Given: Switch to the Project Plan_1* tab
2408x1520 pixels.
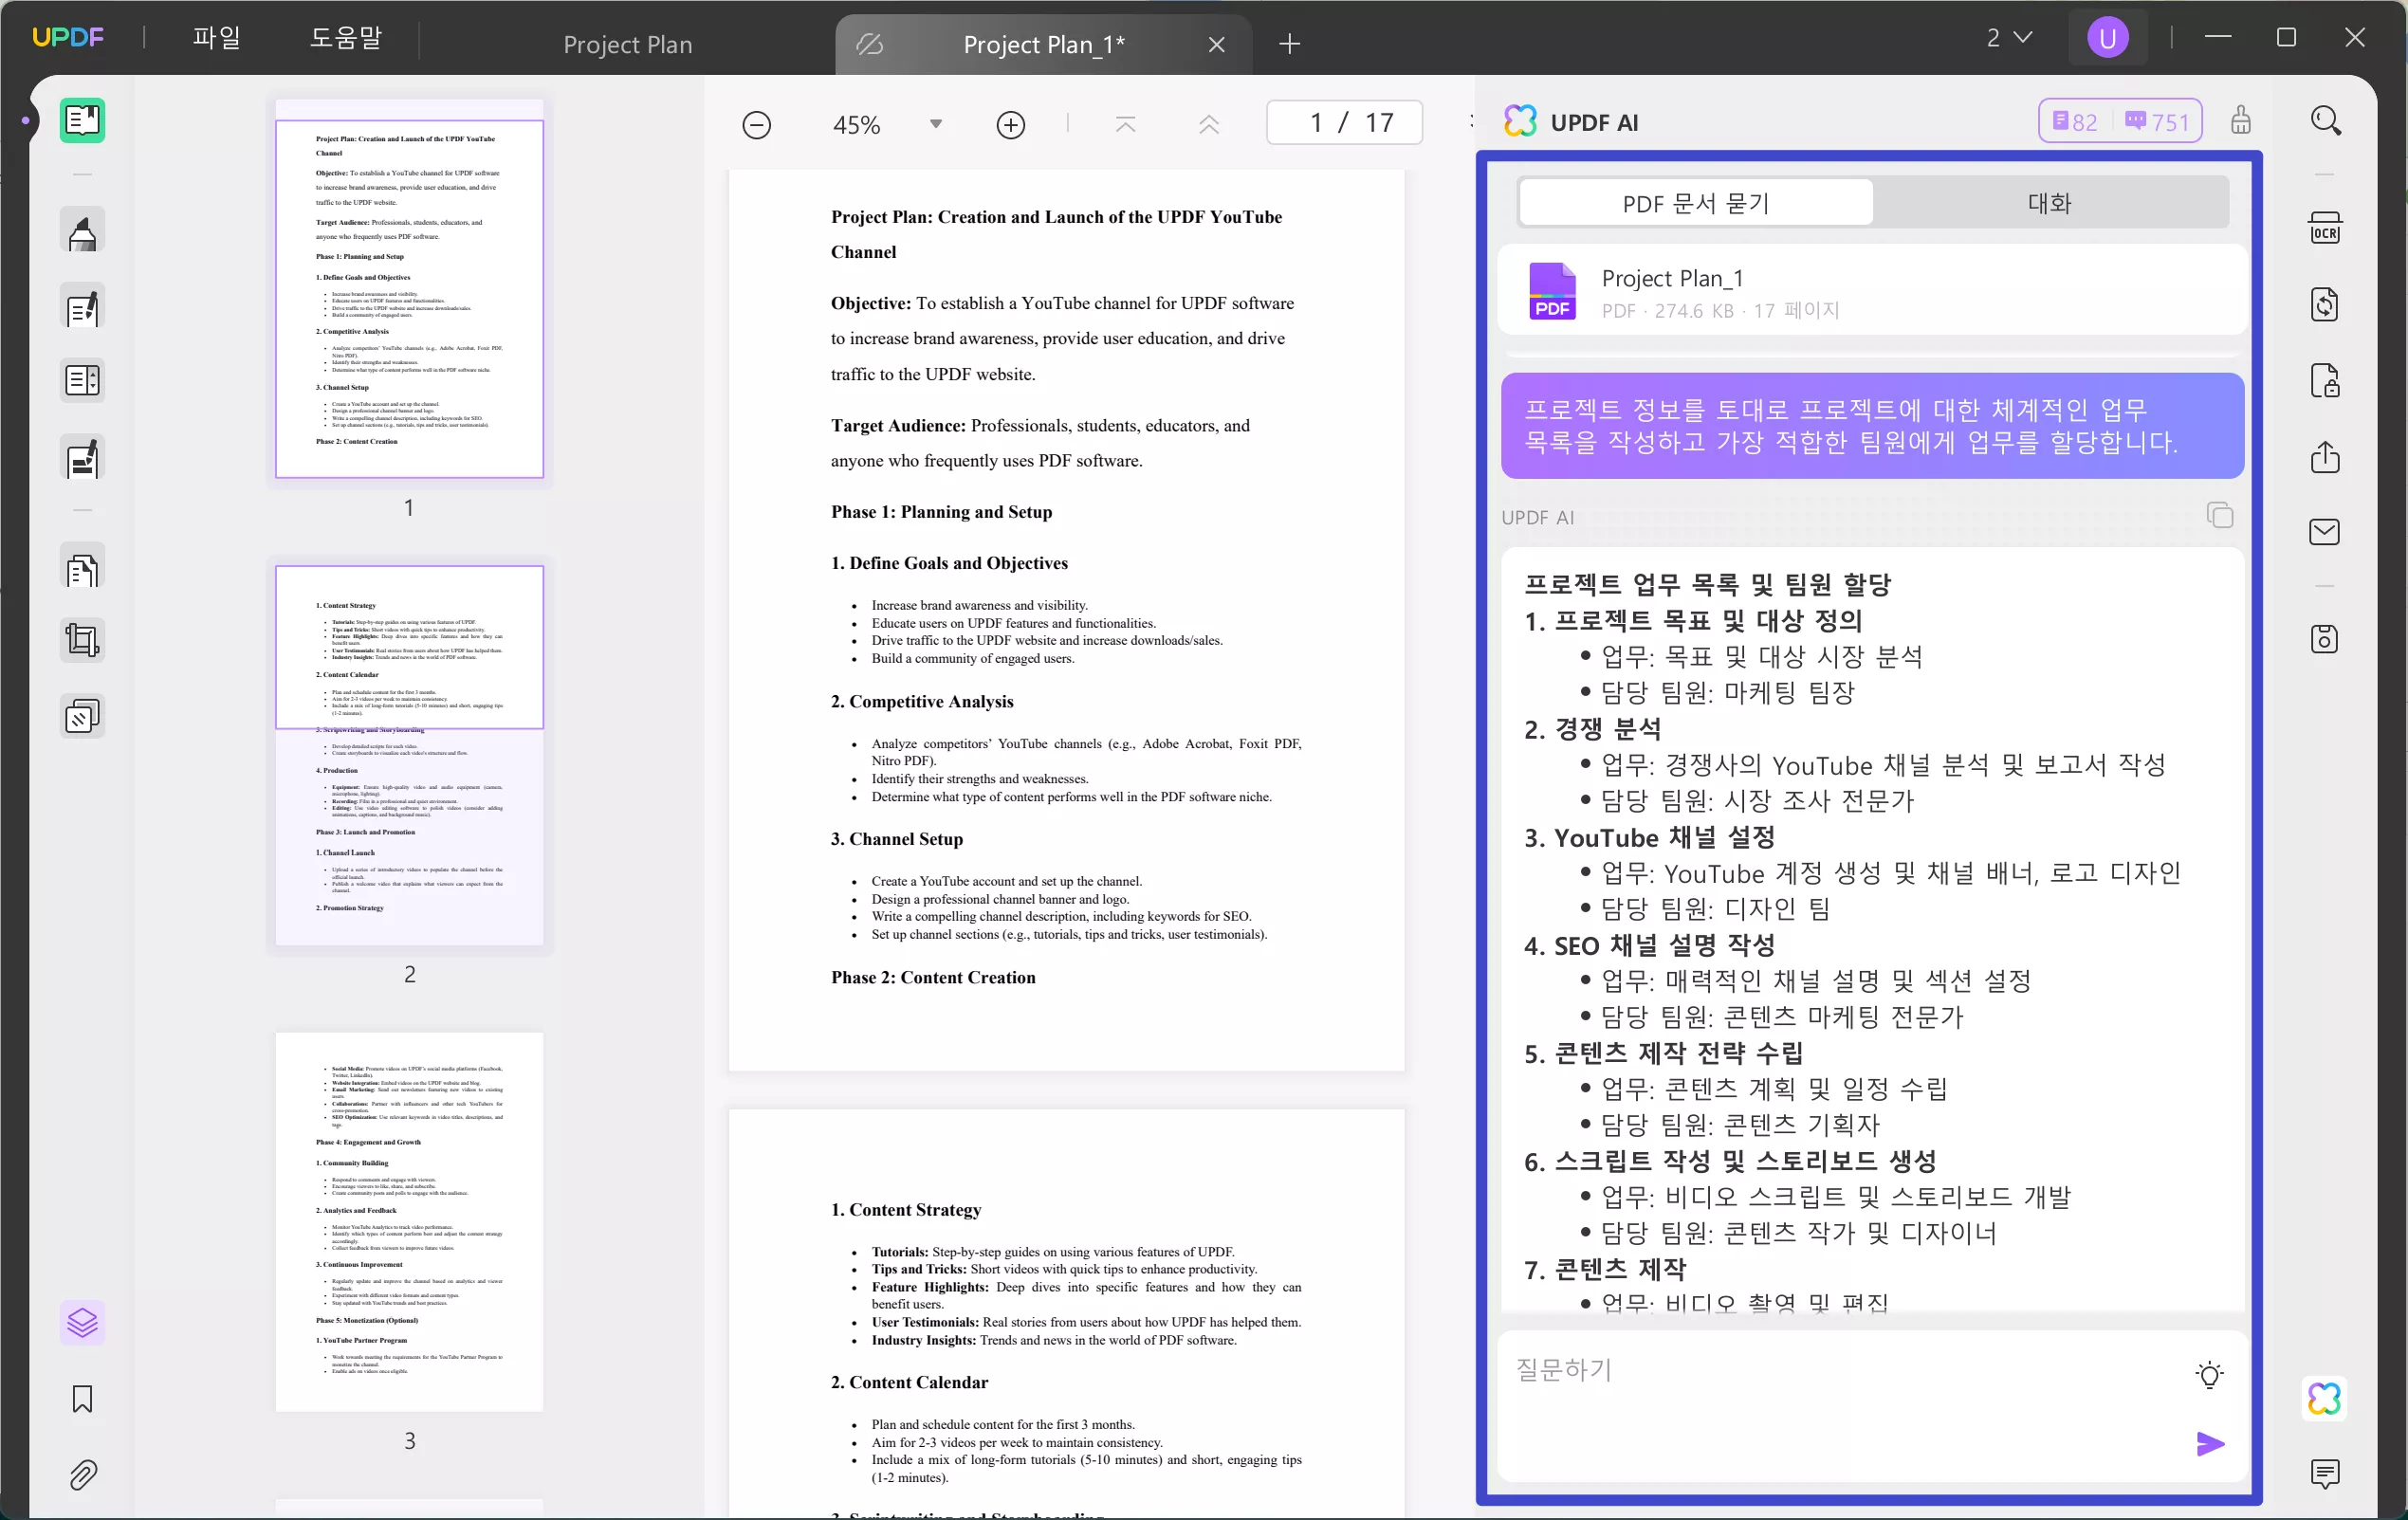Looking at the screenshot, I should coord(1044,44).
